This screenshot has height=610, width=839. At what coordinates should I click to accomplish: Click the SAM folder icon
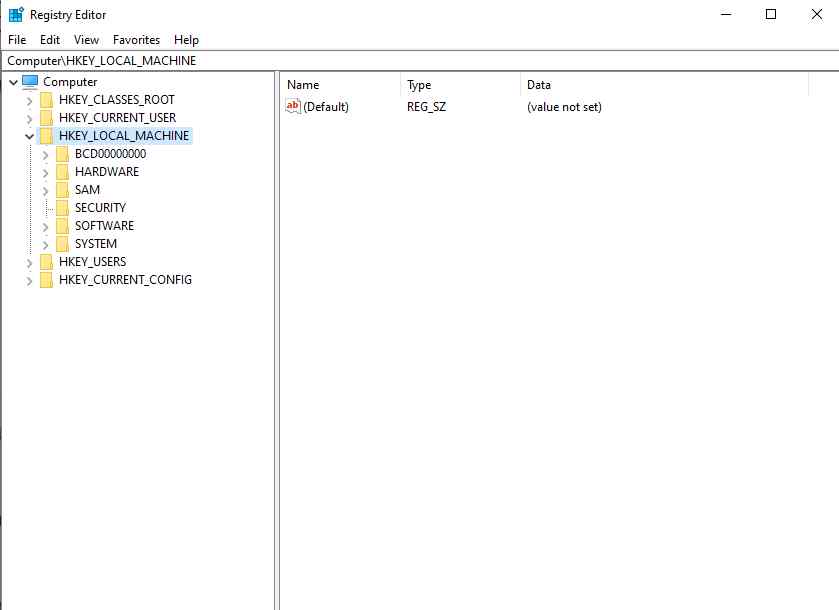(x=63, y=190)
